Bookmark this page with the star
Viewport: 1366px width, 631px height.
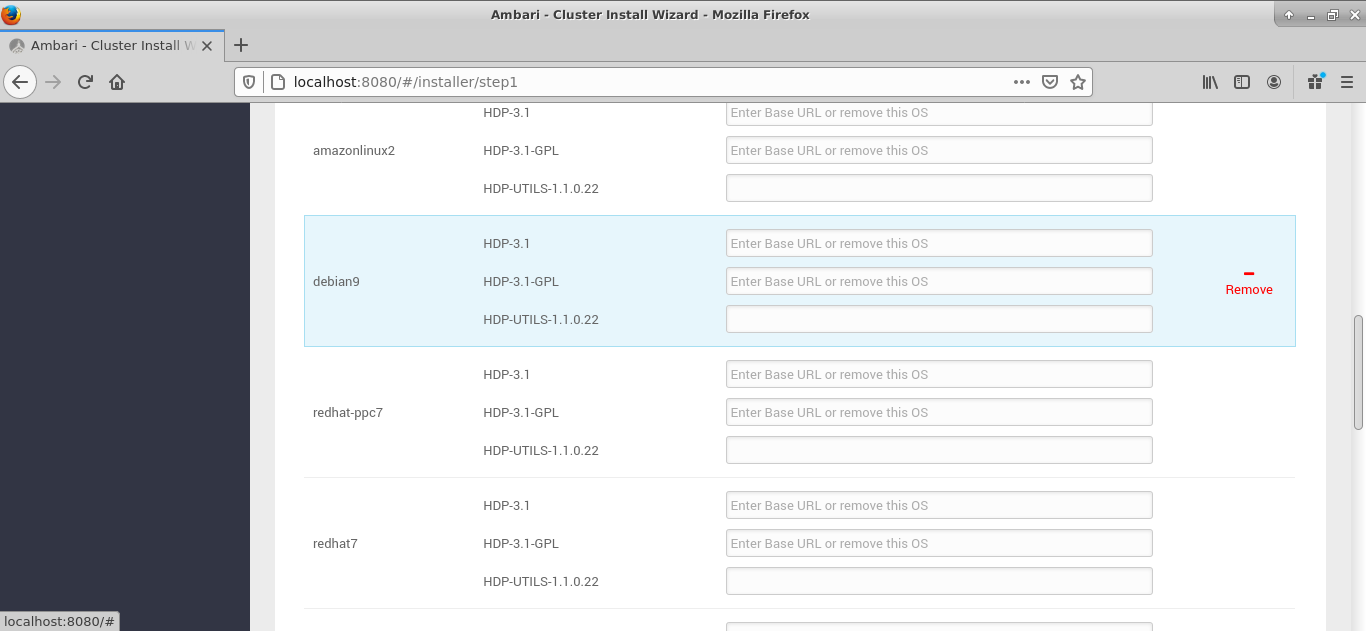pyautogui.click(x=1078, y=82)
